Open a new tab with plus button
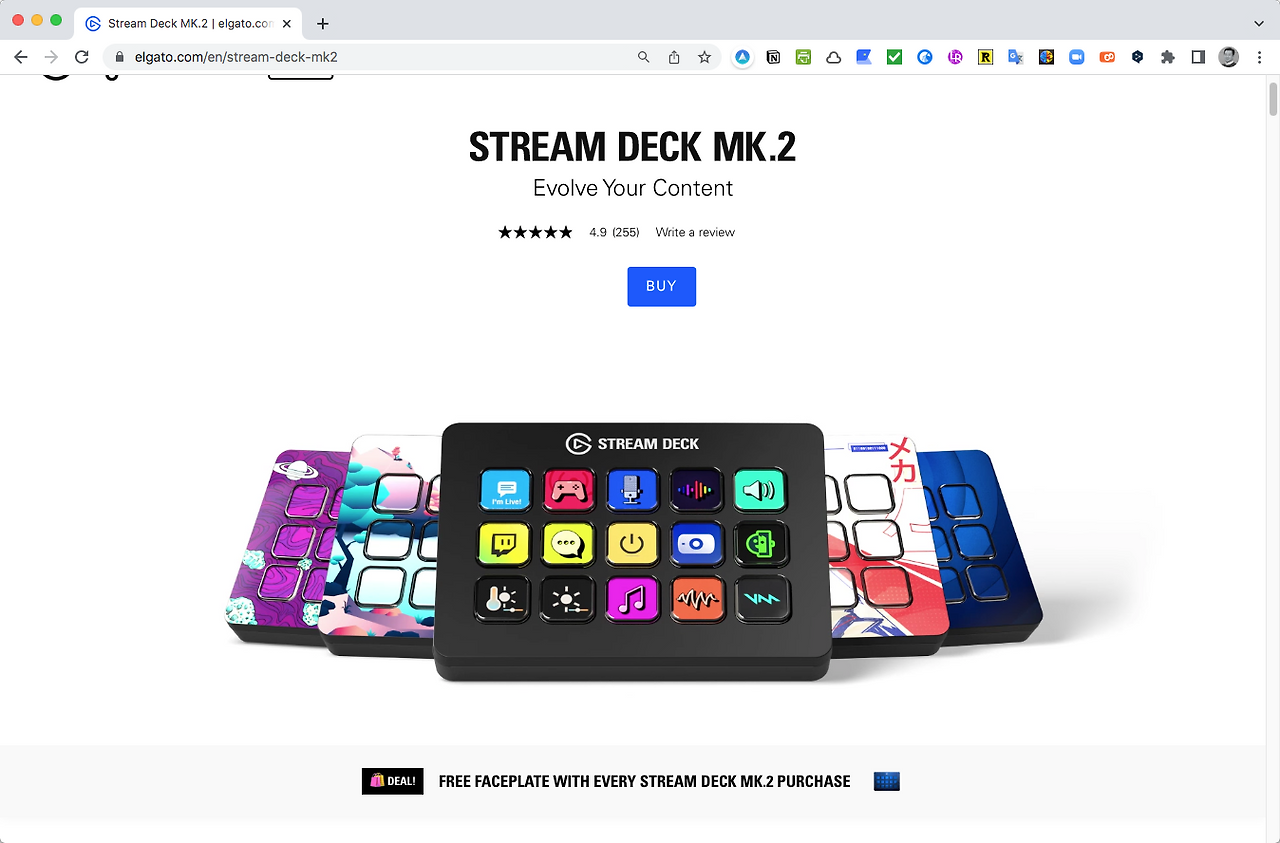The height and width of the screenshot is (843, 1280). click(x=322, y=23)
